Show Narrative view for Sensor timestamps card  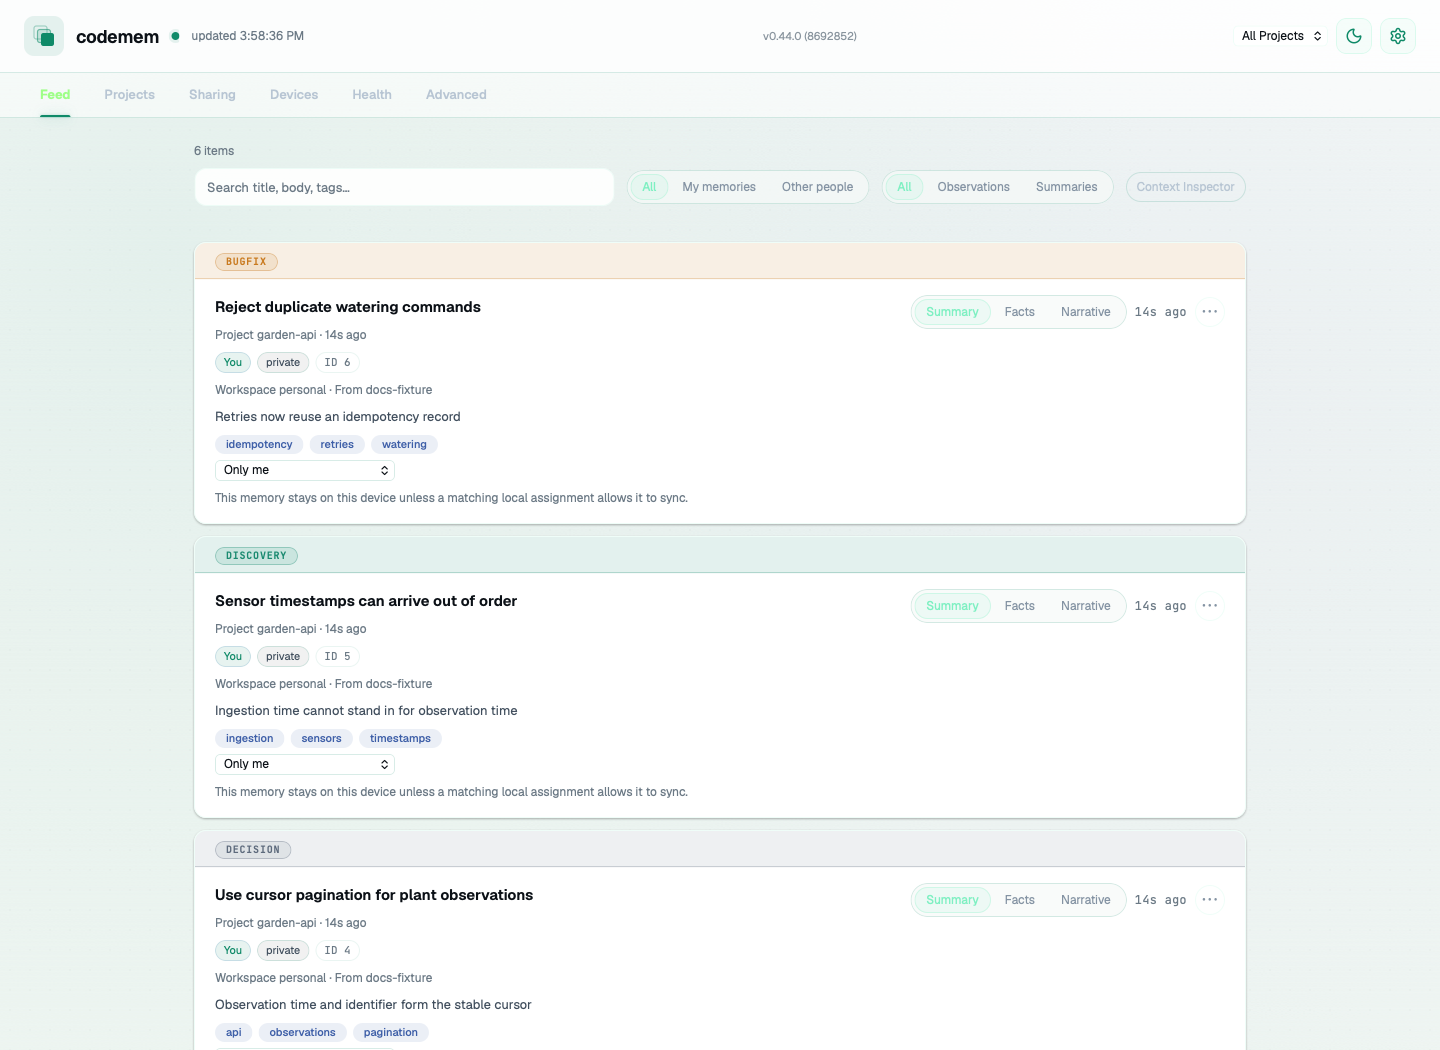(x=1086, y=606)
